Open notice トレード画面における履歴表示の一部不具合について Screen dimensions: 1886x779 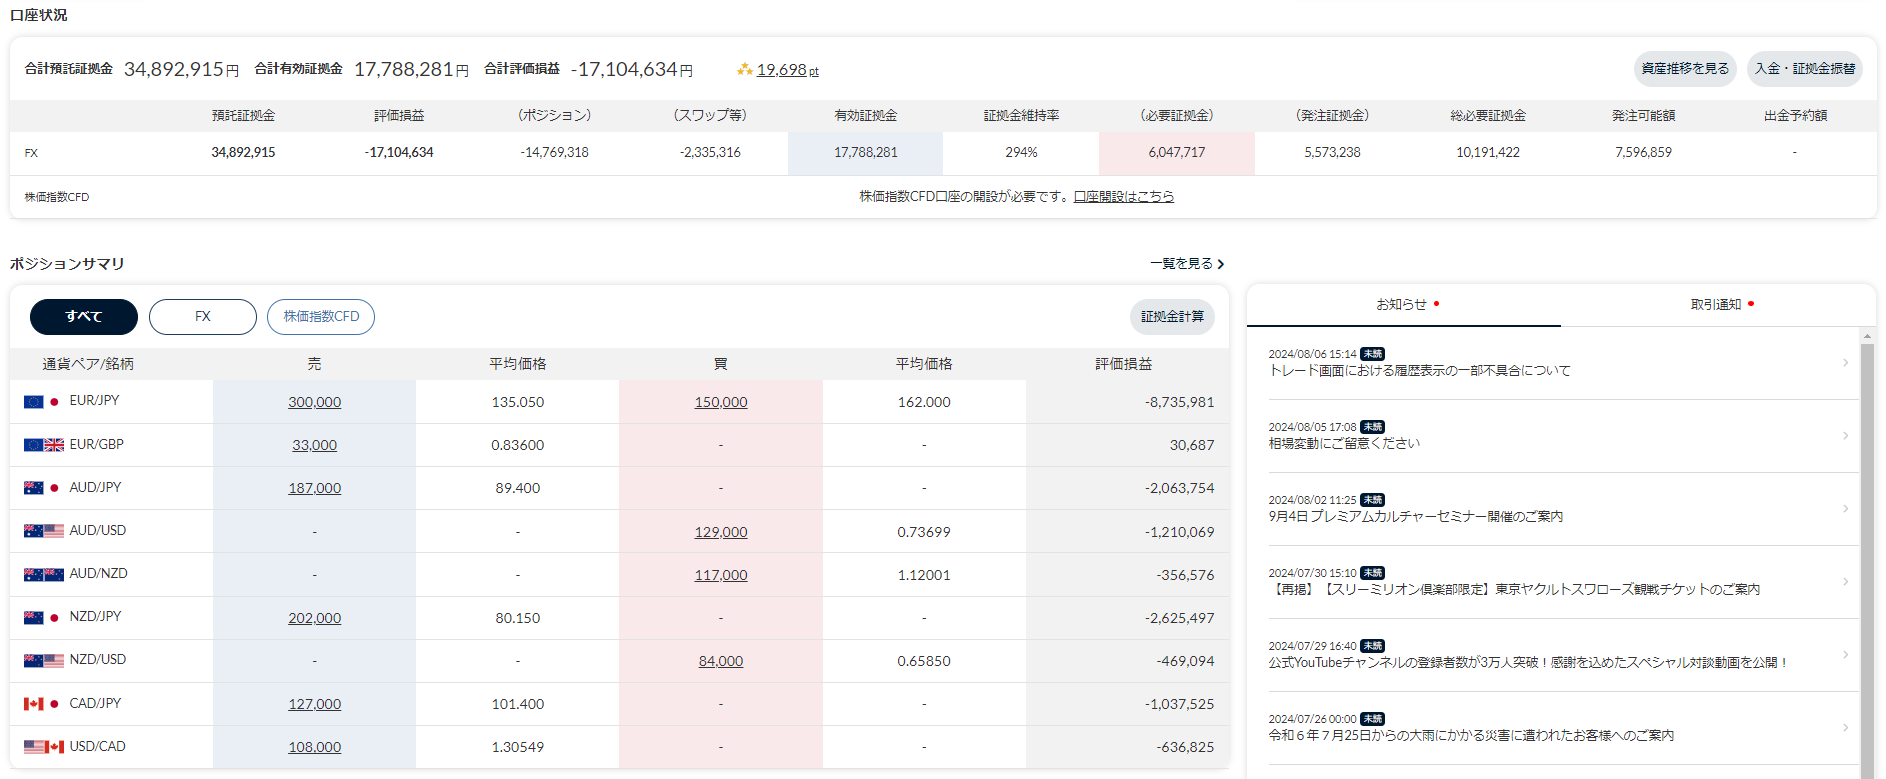(1419, 371)
